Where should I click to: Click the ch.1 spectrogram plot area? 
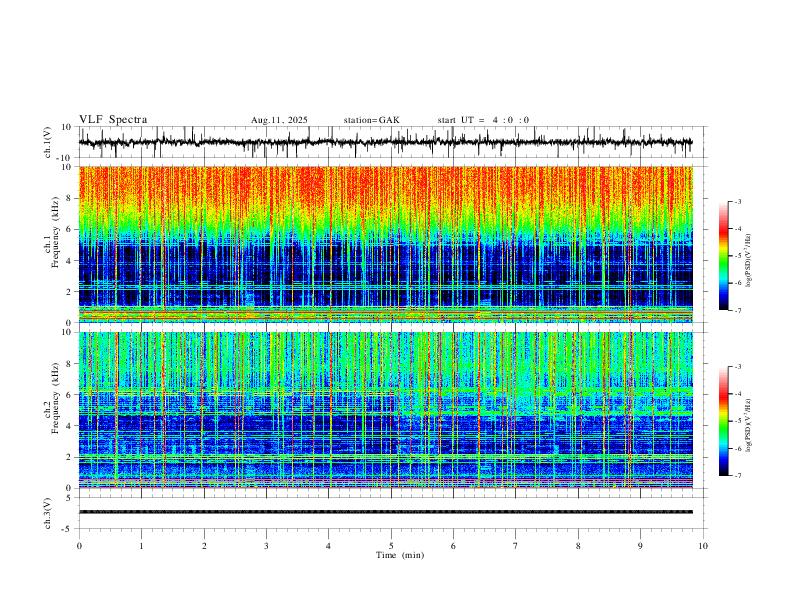click(386, 244)
